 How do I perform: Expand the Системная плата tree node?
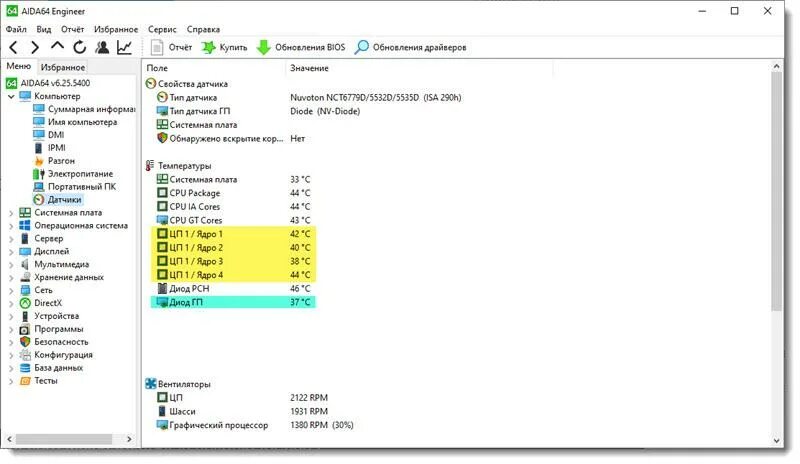(x=11, y=213)
